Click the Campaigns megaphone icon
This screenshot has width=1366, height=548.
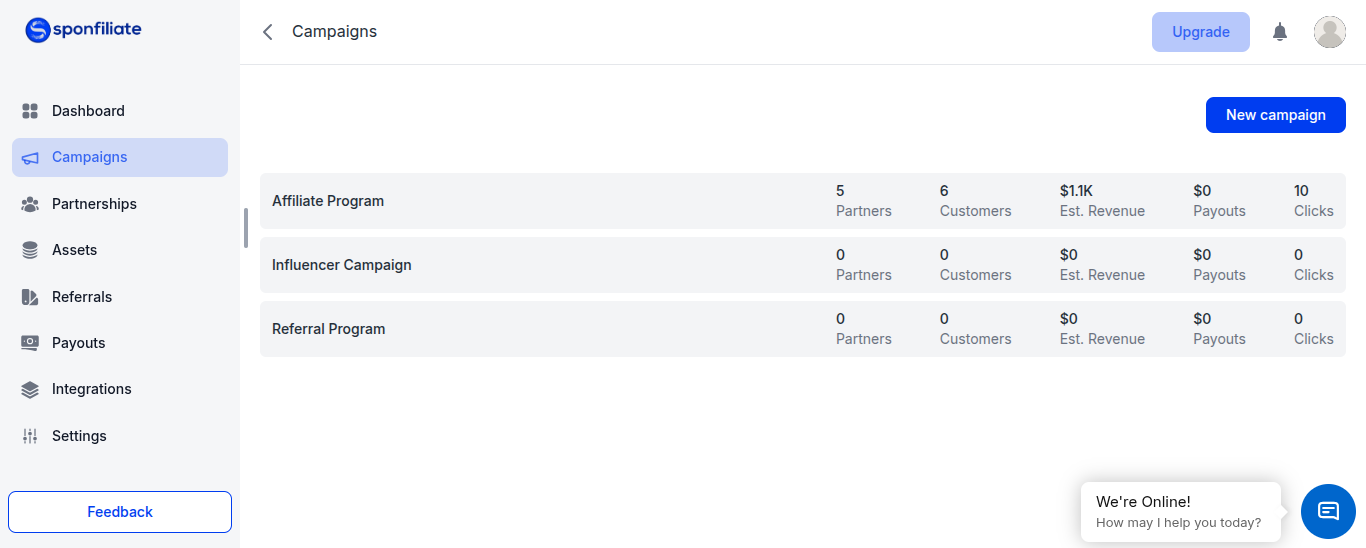[30, 158]
